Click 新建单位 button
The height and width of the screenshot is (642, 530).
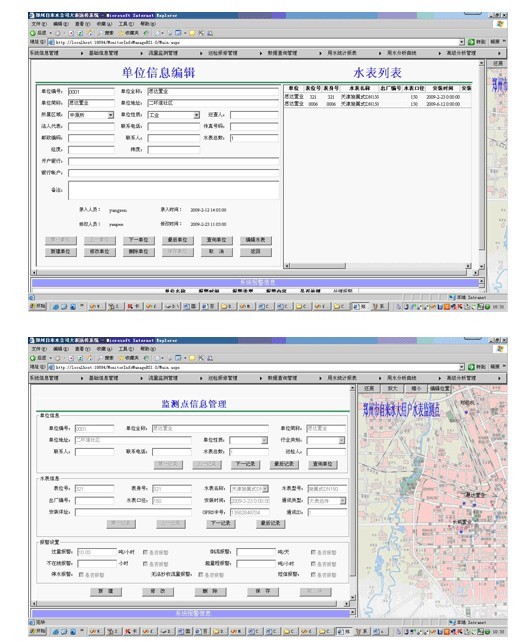click(61, 252)
